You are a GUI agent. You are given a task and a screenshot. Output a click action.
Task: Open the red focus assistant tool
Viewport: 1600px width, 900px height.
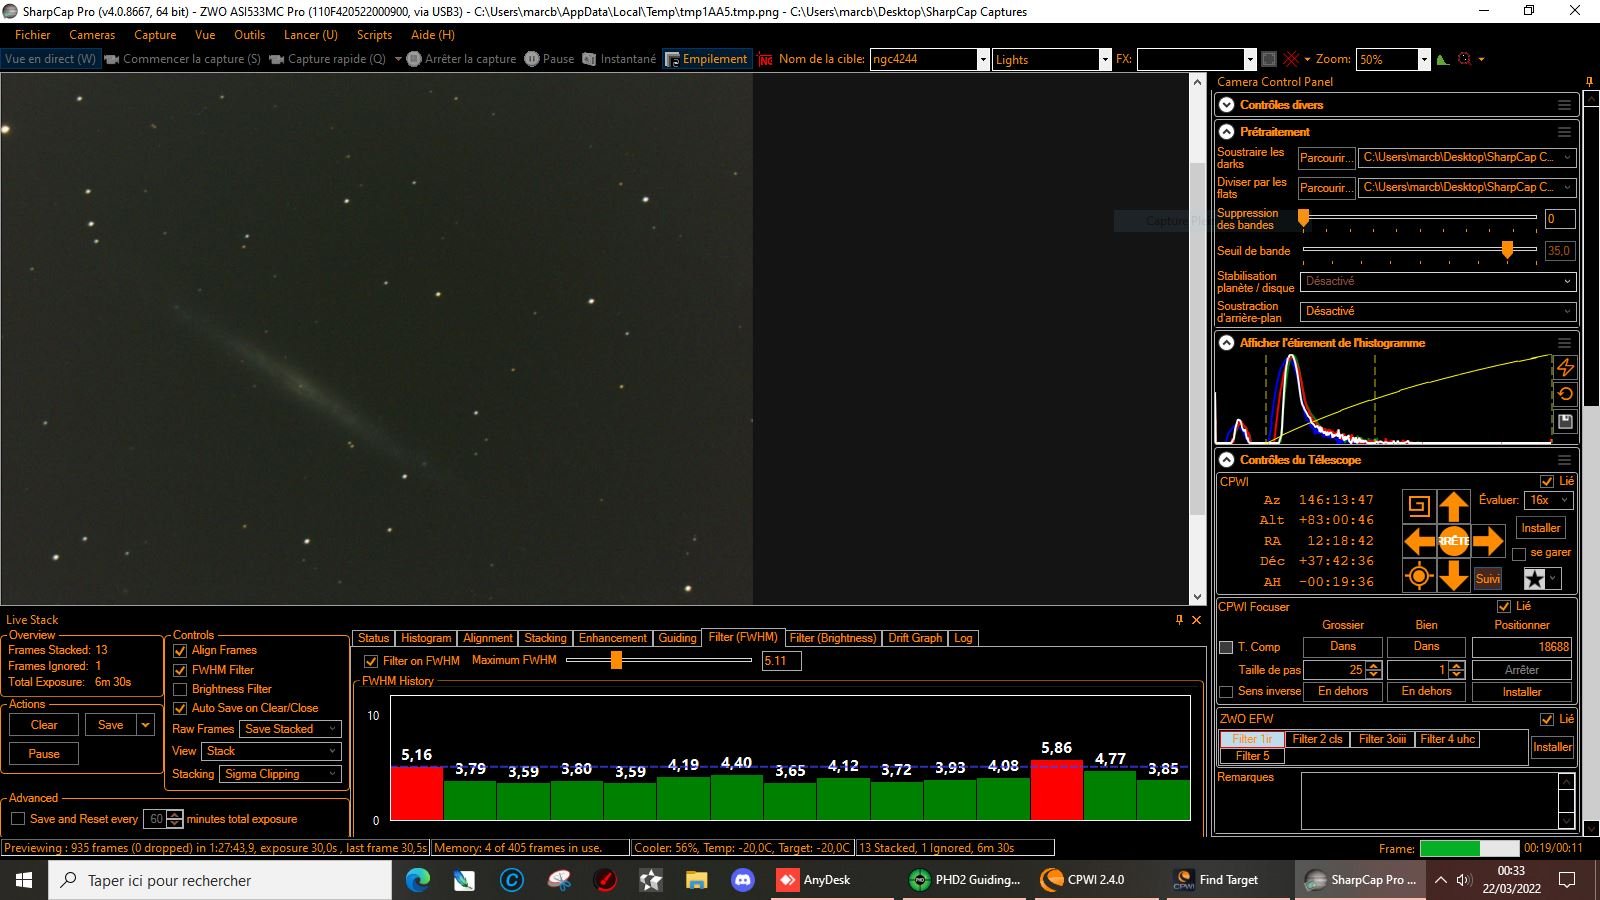click(1465, 59)
